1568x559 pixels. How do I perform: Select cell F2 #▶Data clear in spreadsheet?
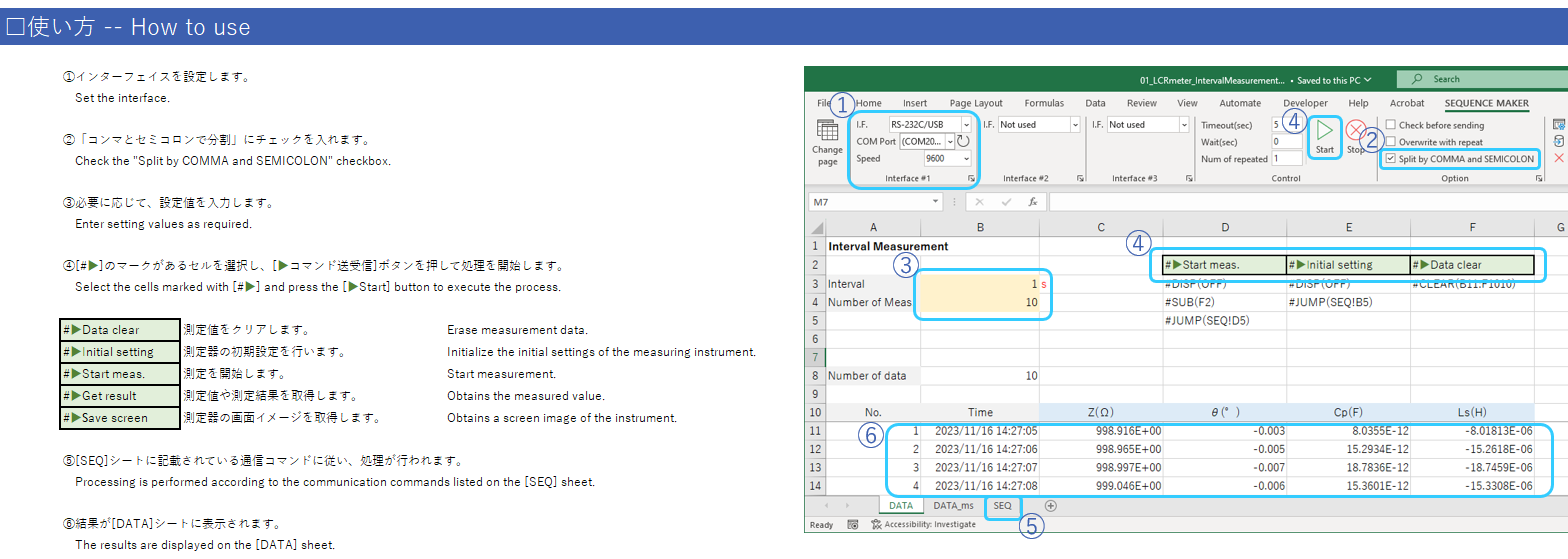(x=1472, y=265)
